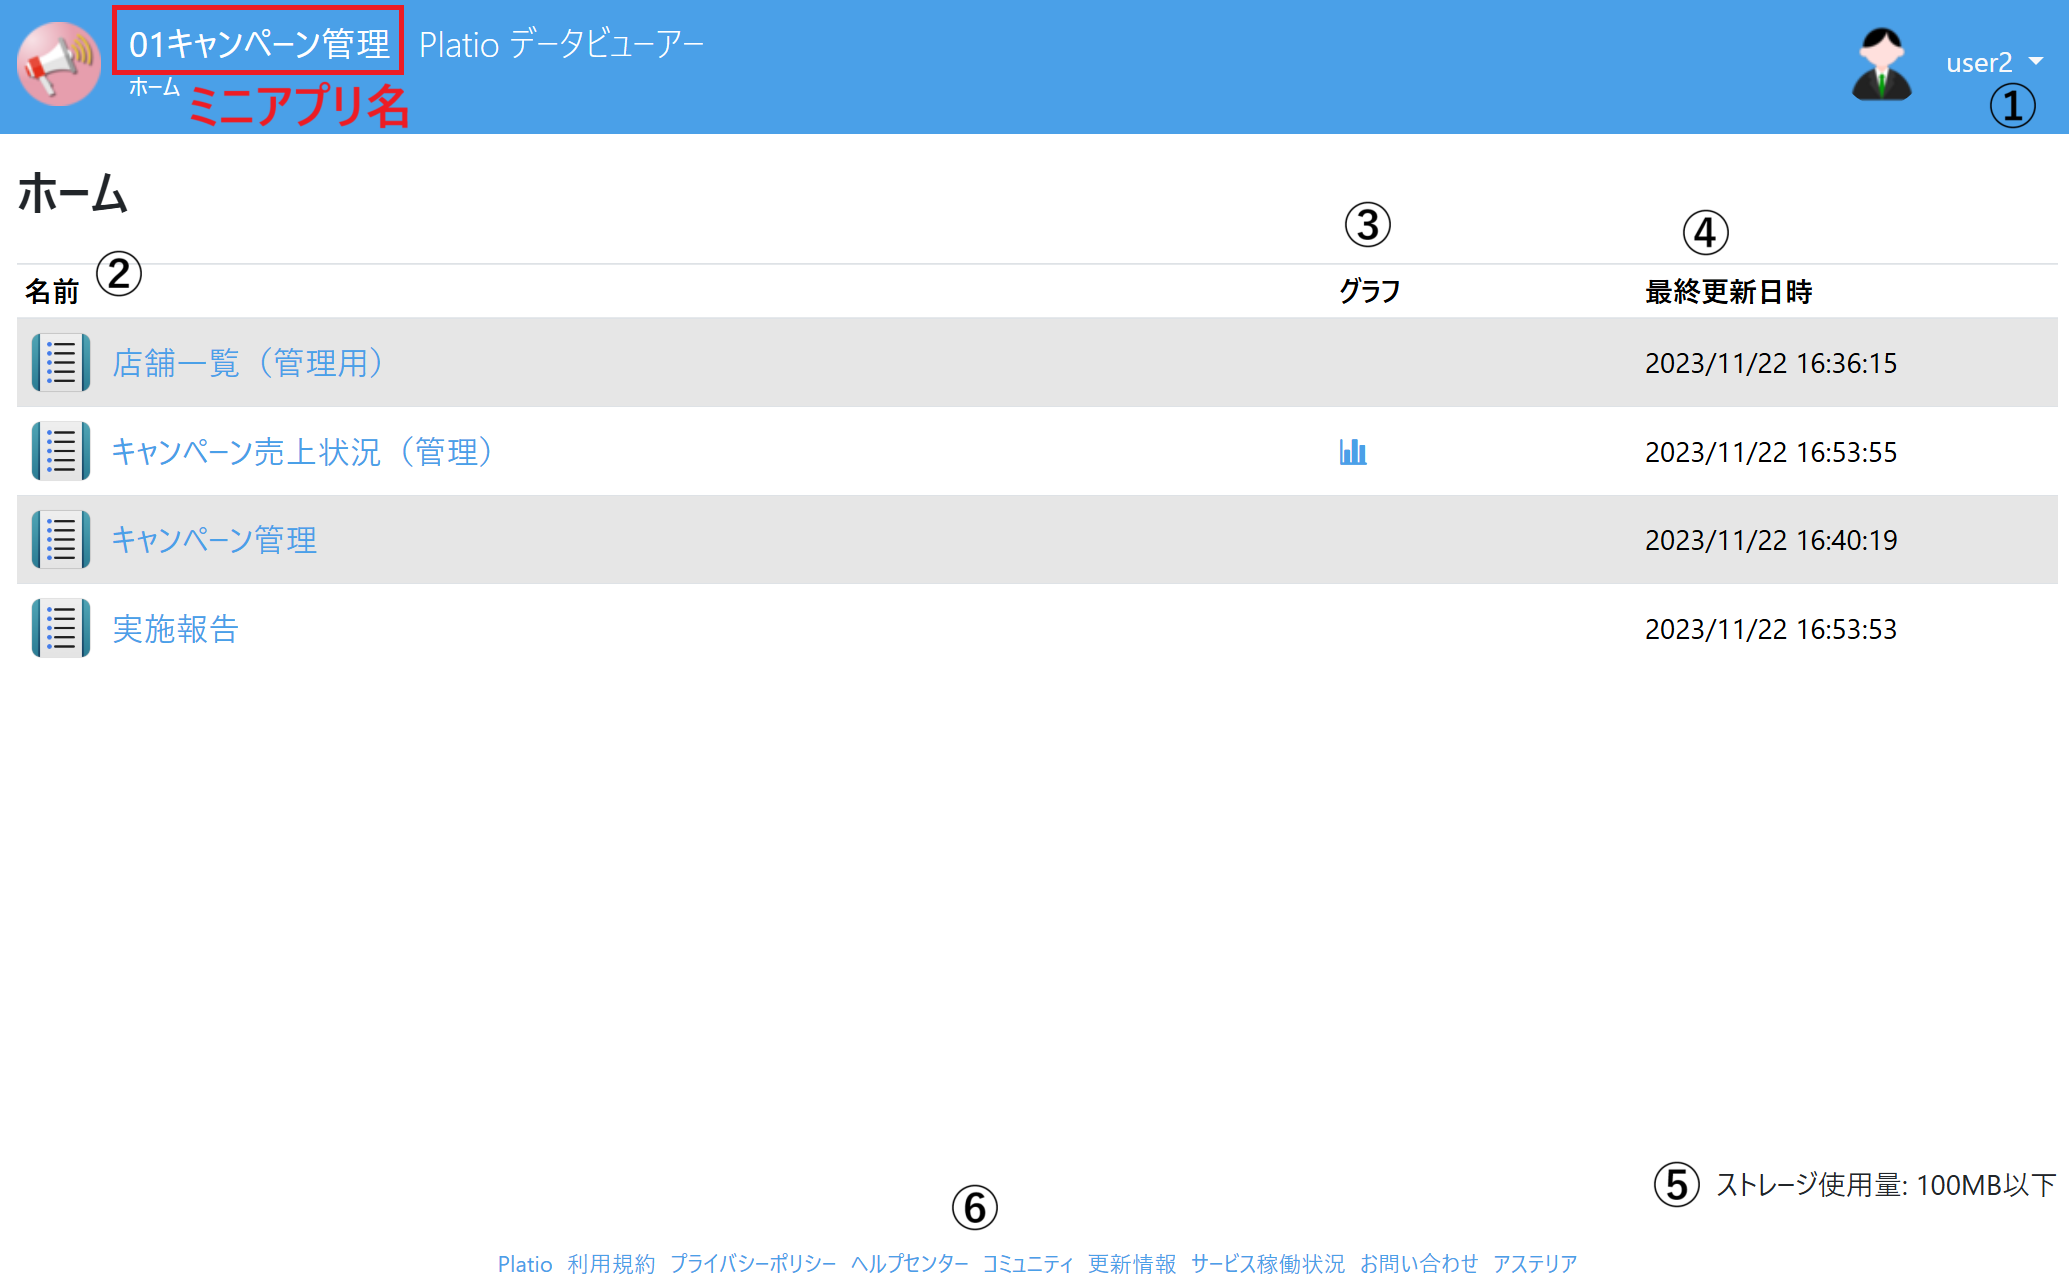
Task: Open the 実施報告 data link
Action: 175,629
